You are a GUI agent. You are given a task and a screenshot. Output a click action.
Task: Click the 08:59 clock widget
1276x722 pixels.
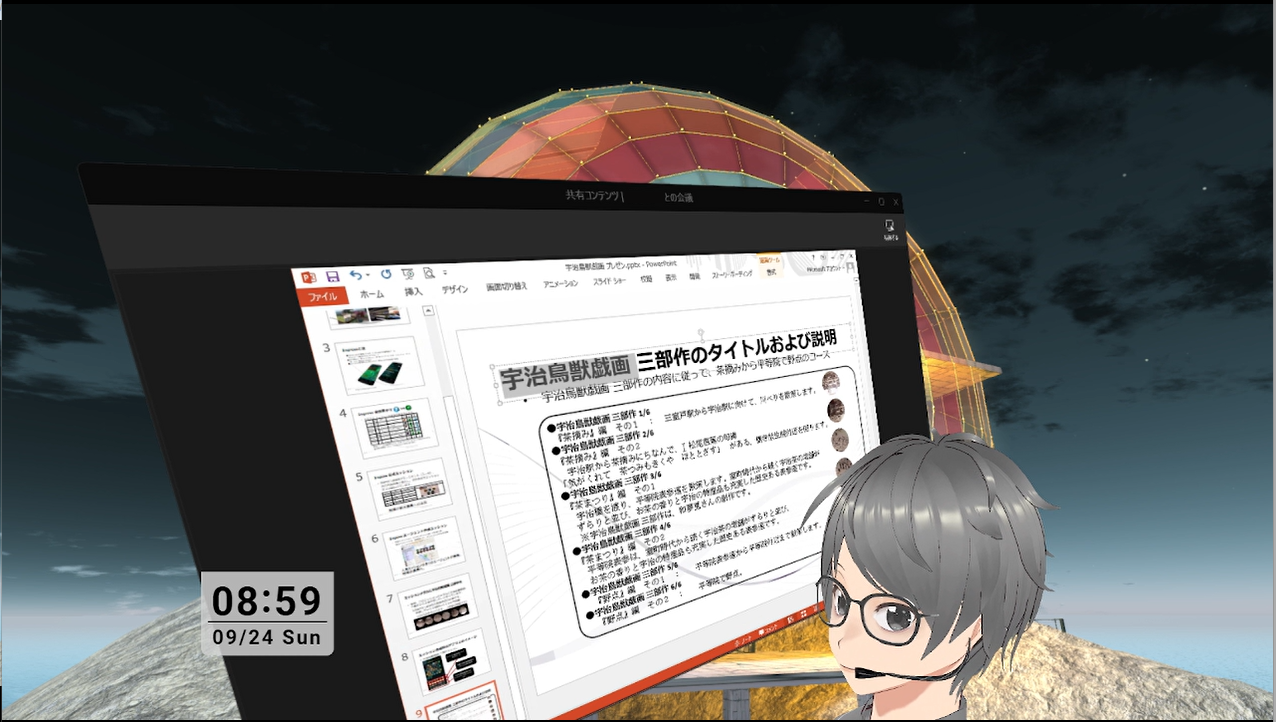267,601
